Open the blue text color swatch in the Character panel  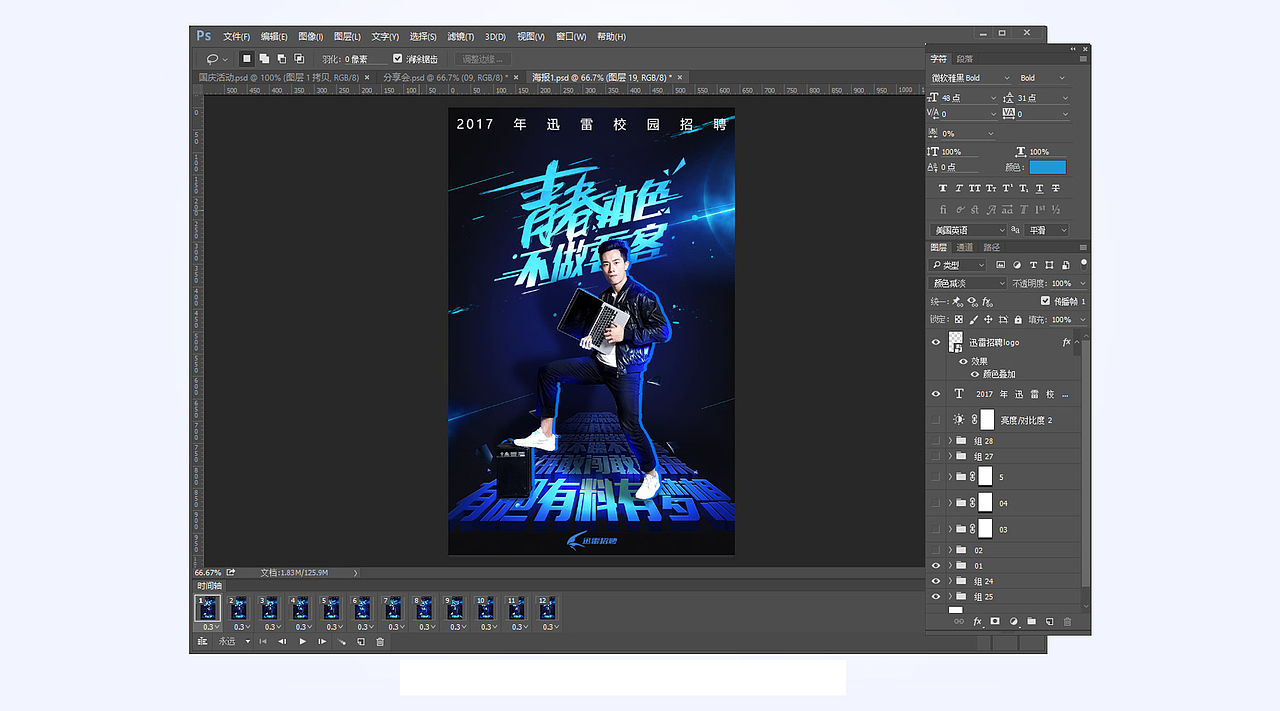[1048, 167]
